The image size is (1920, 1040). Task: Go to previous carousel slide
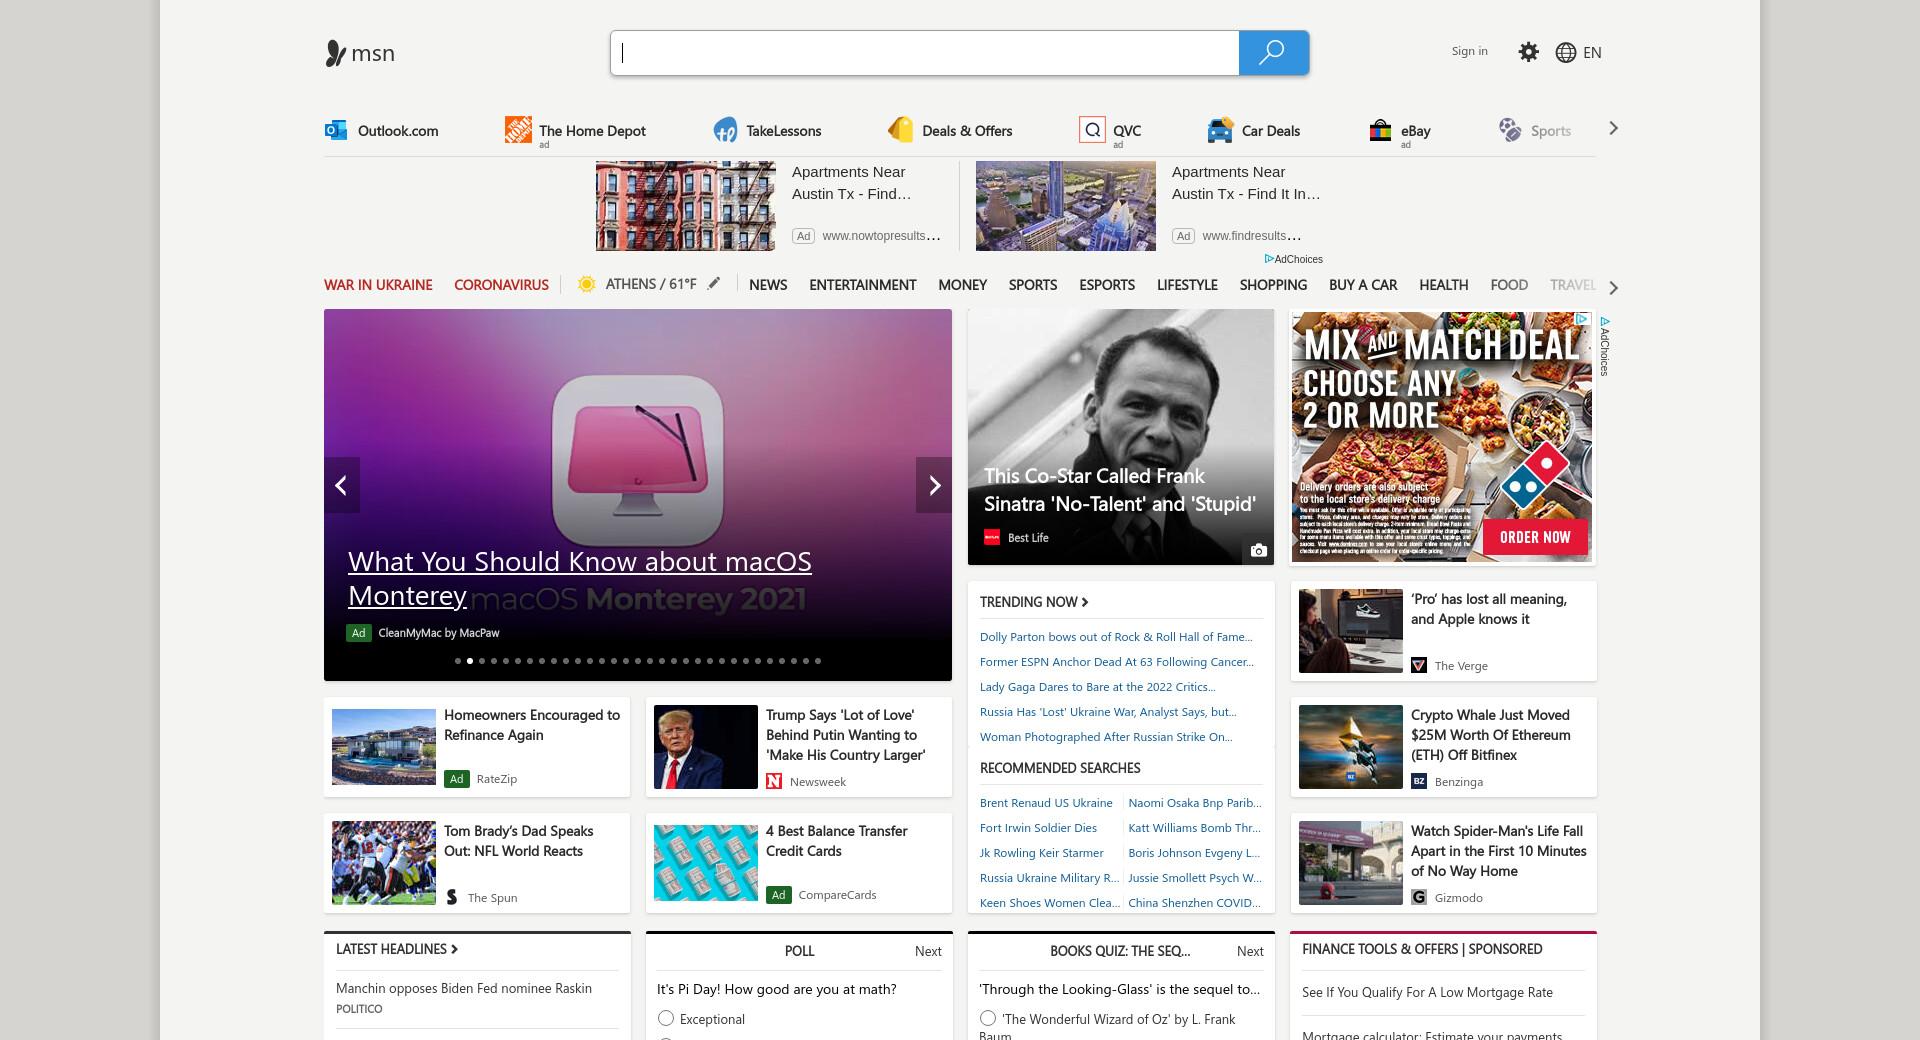pyautogui.click(x=341, y=485)
